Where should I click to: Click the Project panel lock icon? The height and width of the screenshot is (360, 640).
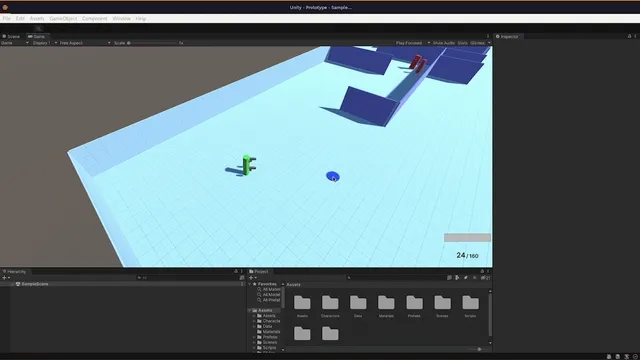point(482,271)
